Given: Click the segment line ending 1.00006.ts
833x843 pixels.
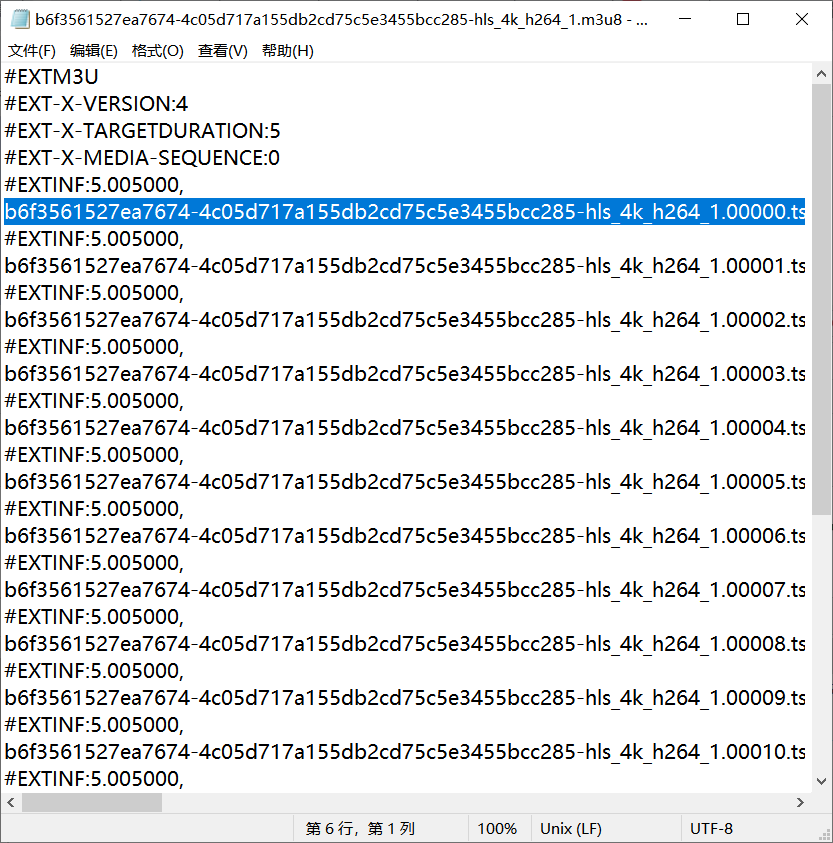Looking at the screenshot, I should click(404, 535).
